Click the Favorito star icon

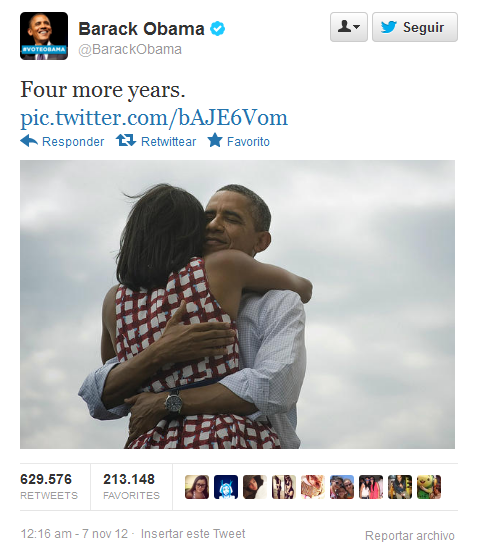click(x=215, y=140)
